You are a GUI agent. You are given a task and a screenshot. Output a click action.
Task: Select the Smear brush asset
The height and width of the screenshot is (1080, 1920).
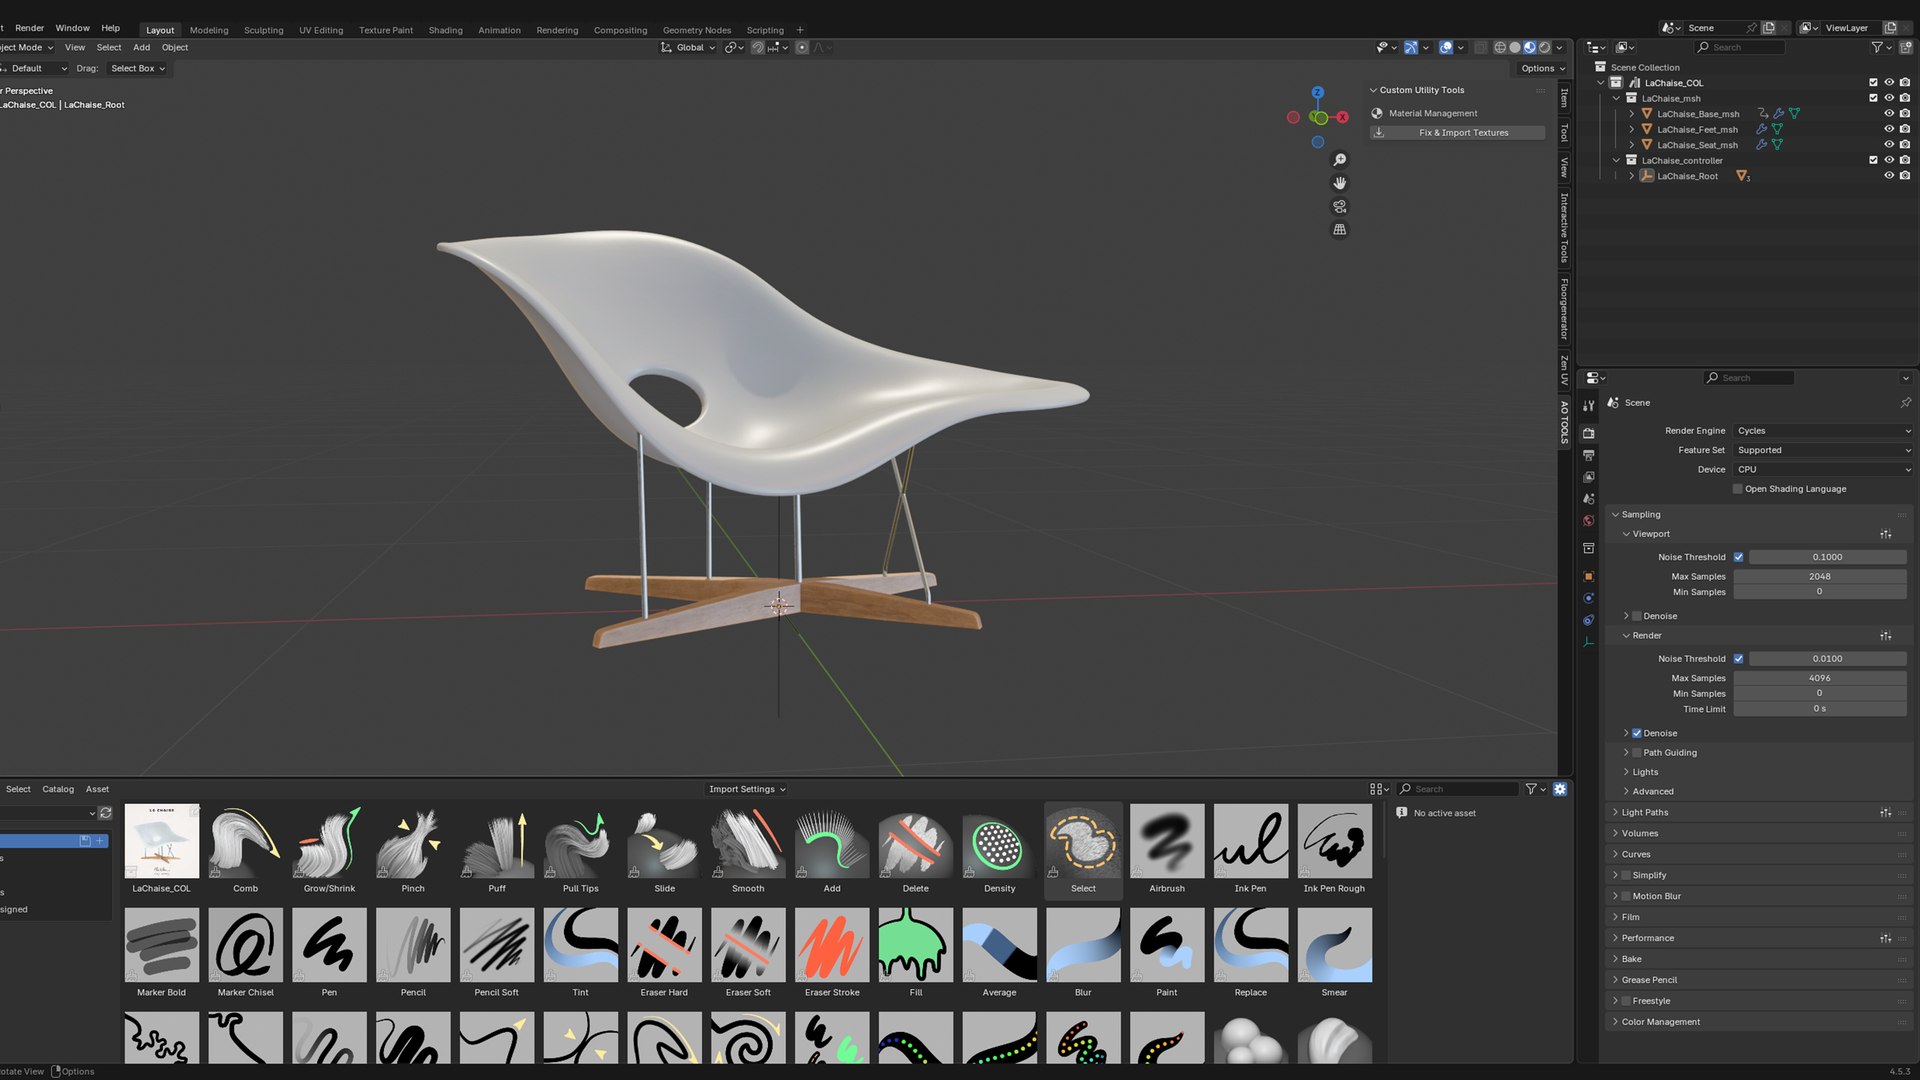pos(1334,953)
